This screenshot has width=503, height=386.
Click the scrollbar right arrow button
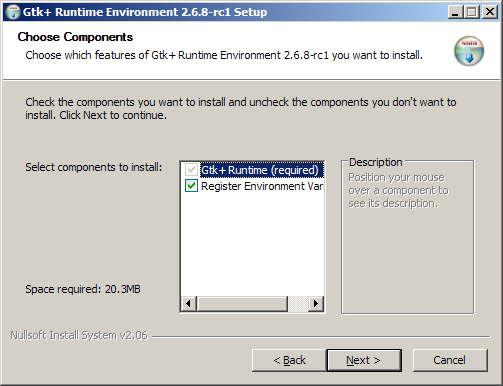pos(316,304)
